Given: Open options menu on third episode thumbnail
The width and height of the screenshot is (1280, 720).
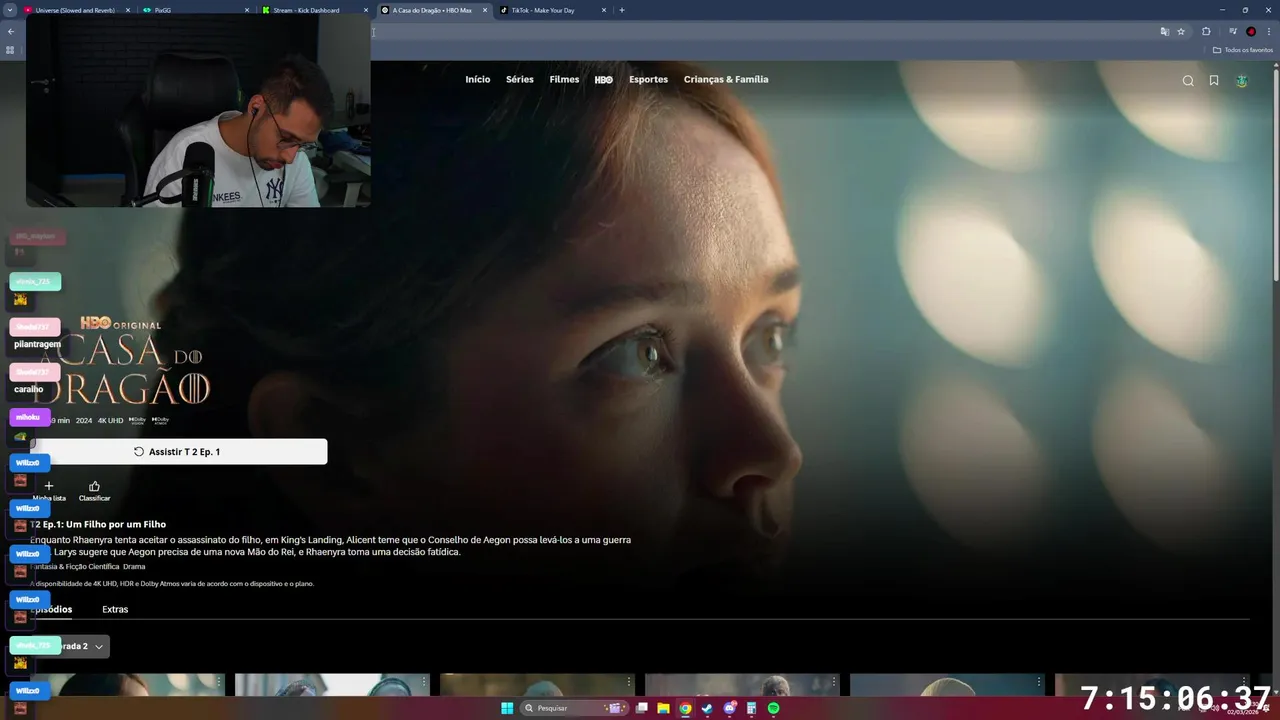Looking at the screenshot, I should pos(629,681).
